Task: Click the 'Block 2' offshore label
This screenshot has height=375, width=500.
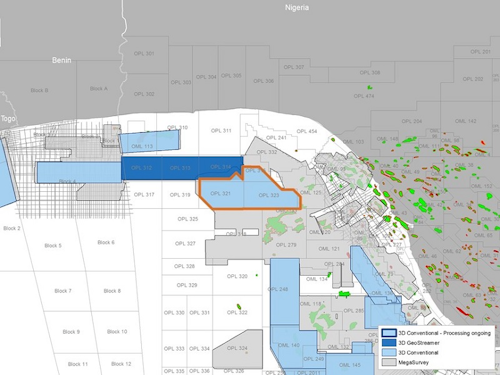Action: [12, 228]
